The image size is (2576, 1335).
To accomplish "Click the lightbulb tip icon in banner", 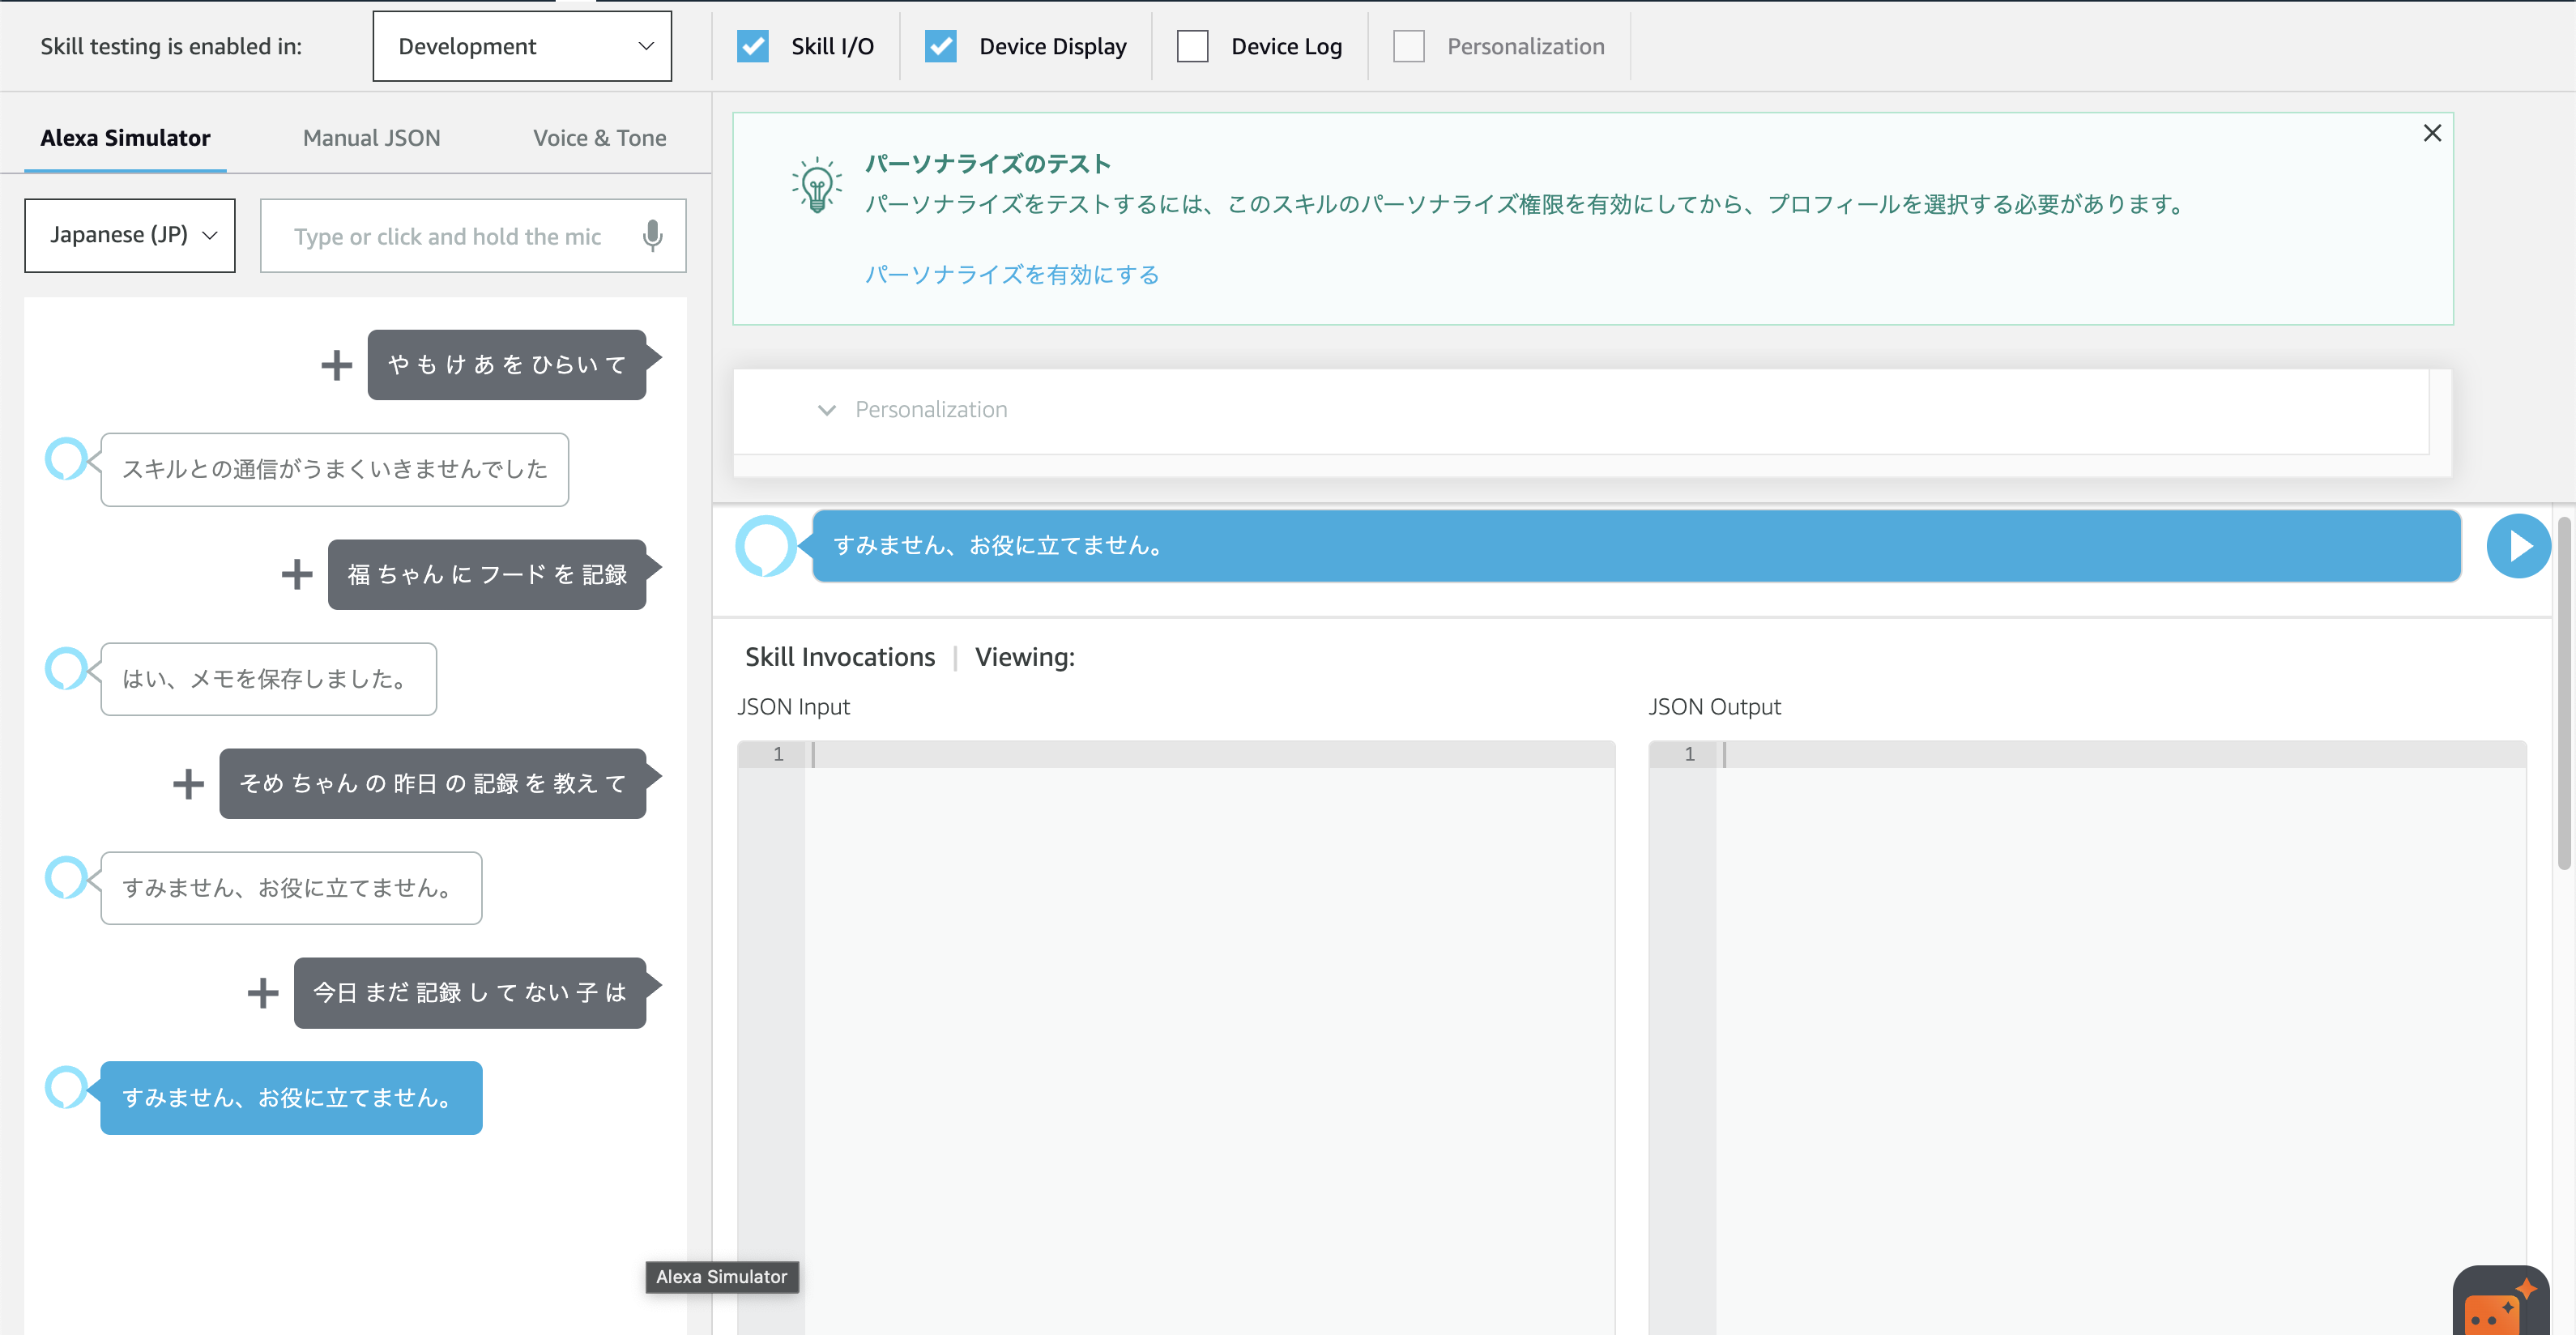I will [817, 184].
